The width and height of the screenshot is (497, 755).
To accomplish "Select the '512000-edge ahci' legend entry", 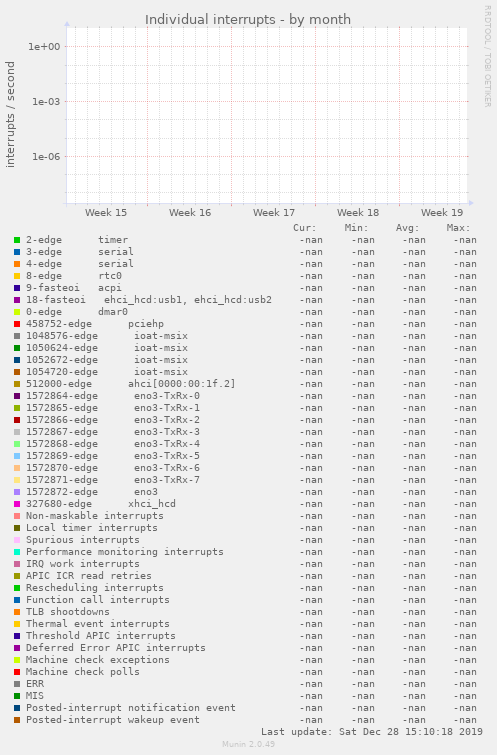I will [x=131, y=384].
